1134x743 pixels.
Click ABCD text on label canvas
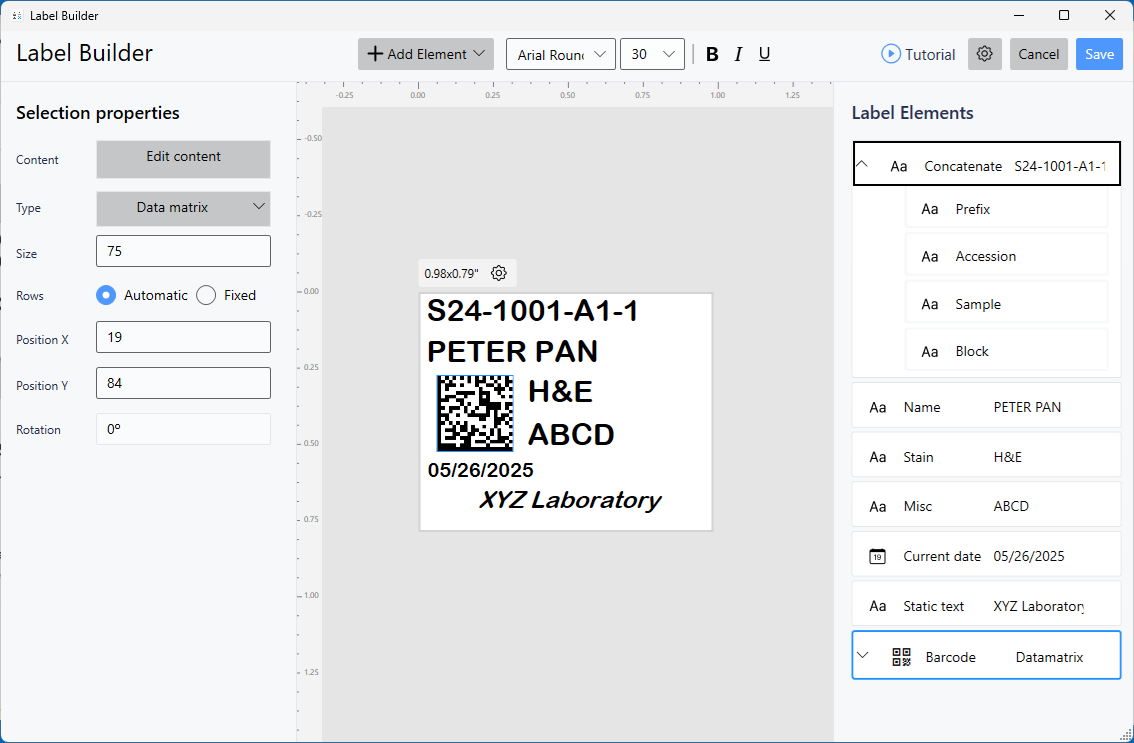571,435
